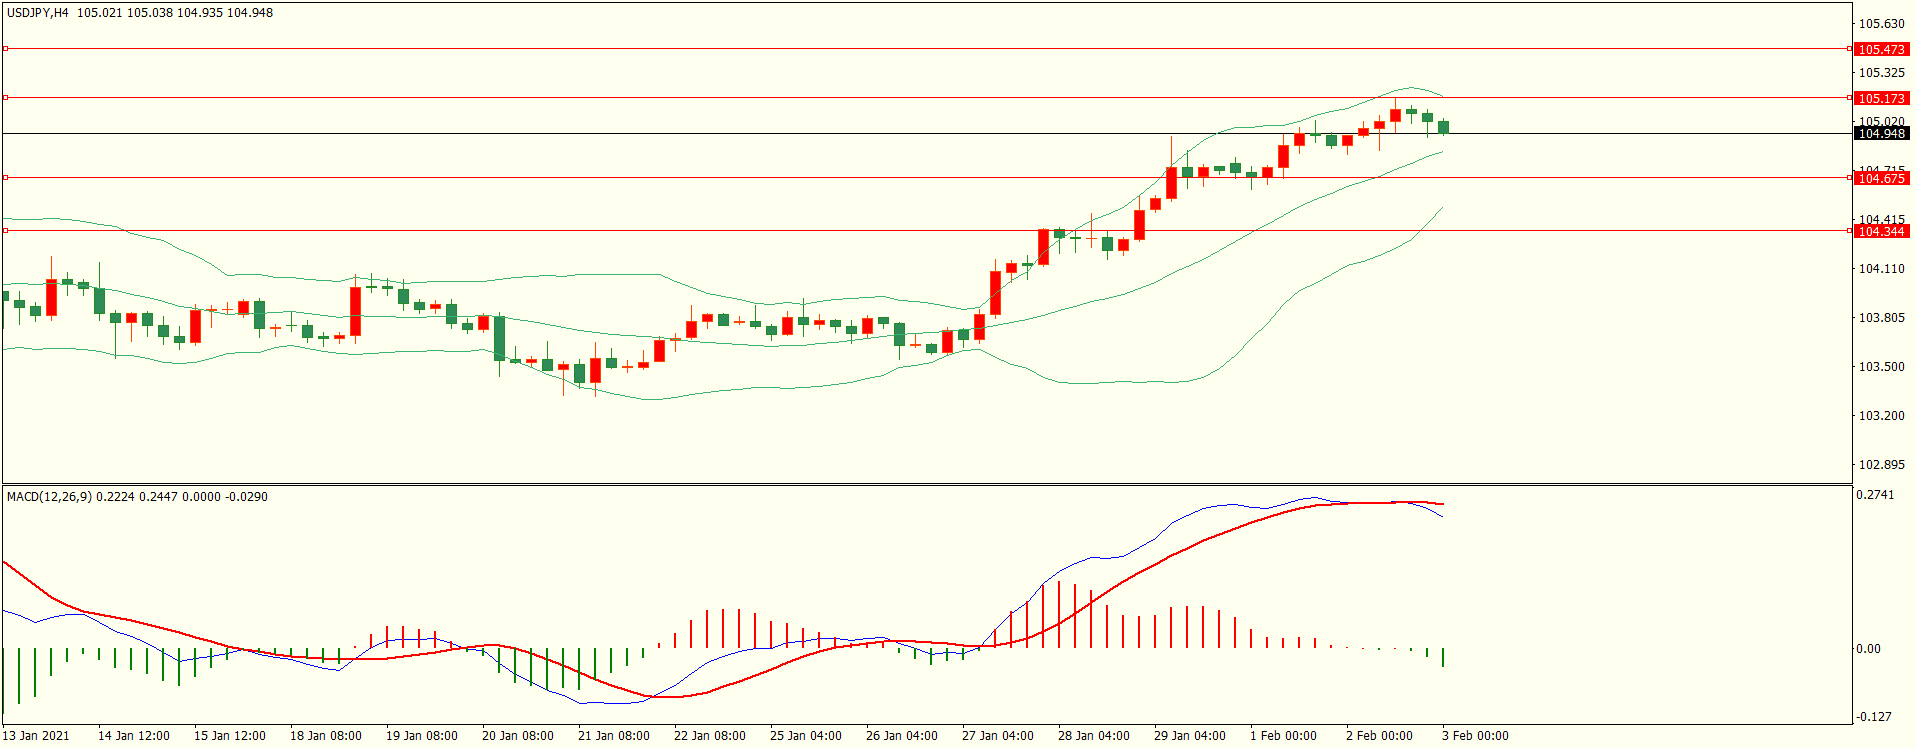Click the 13 Jan 2021 date label
The height and width of the screenshot is (748, 1916).
click(36, 736)
